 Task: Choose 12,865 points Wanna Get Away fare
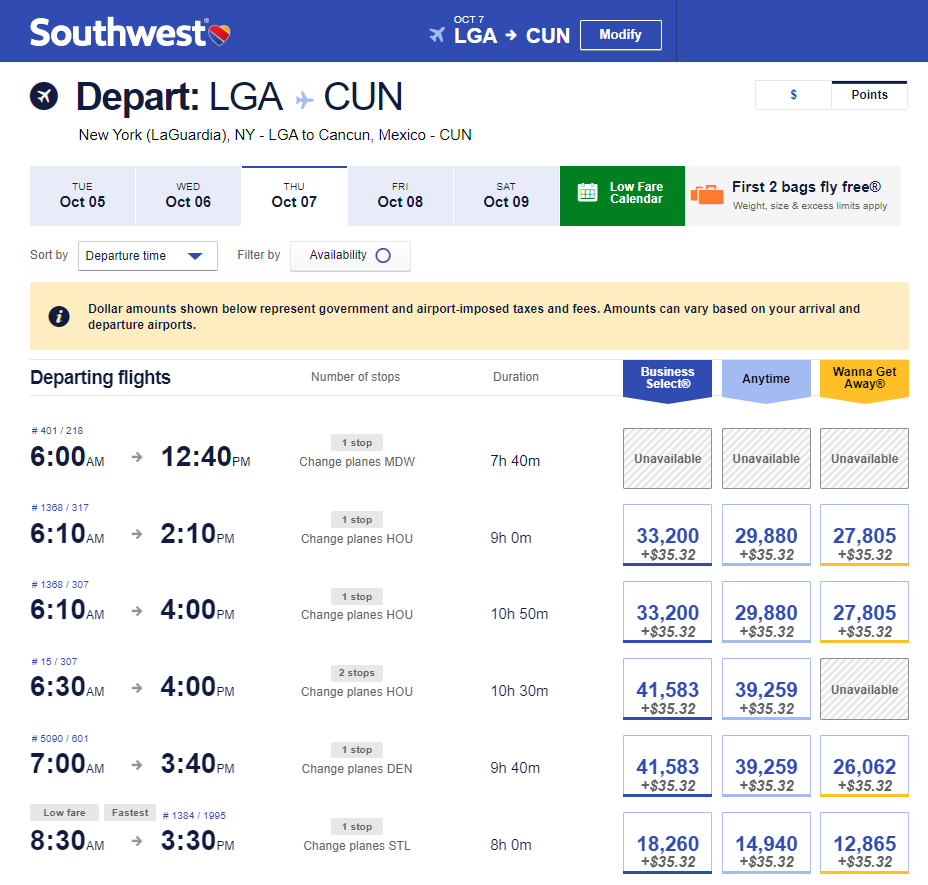[864, 850]
